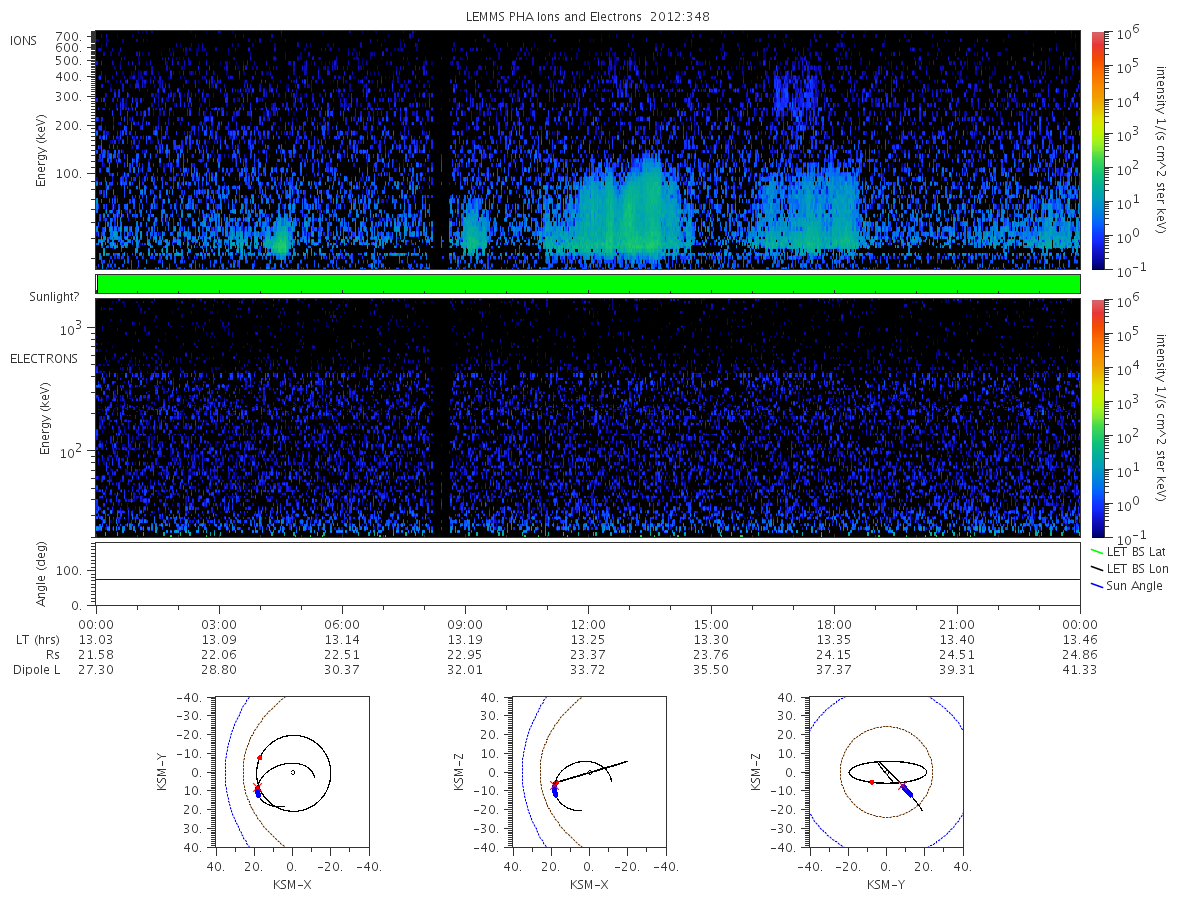Click the ELECTRONS panel label

(x=44, y=358)
